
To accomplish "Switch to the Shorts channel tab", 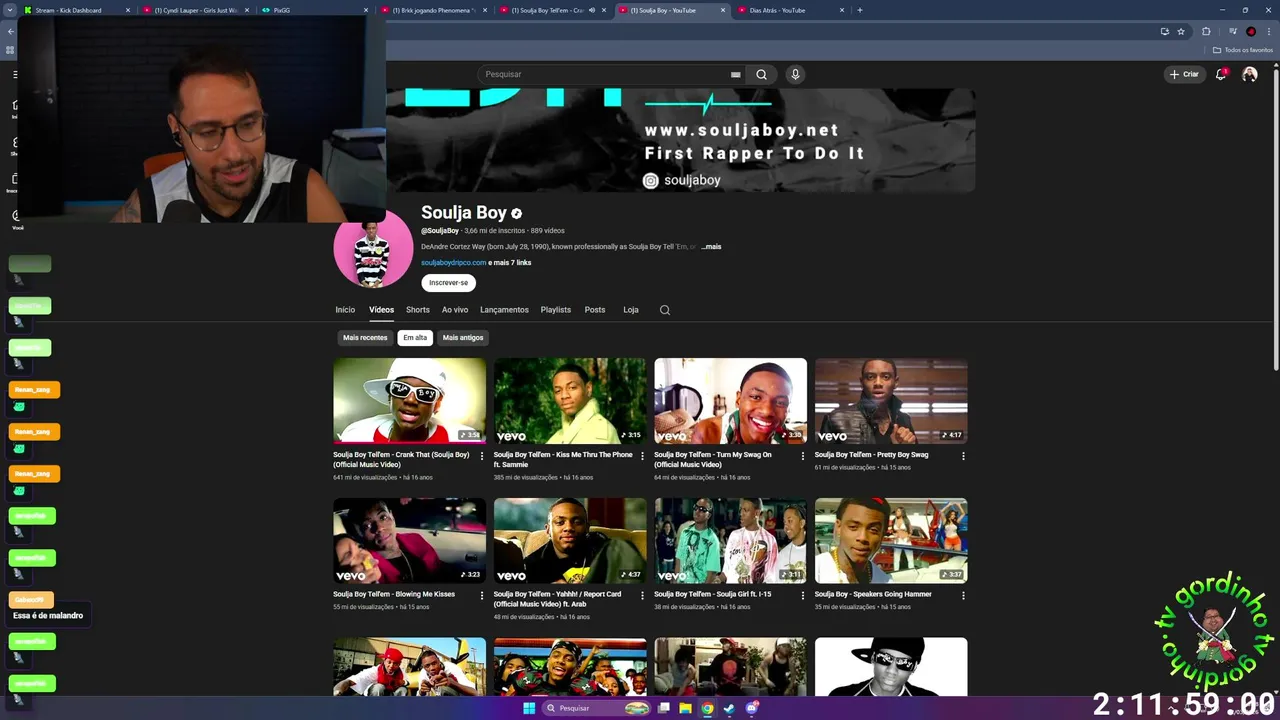I will click(x=418, y=310).
